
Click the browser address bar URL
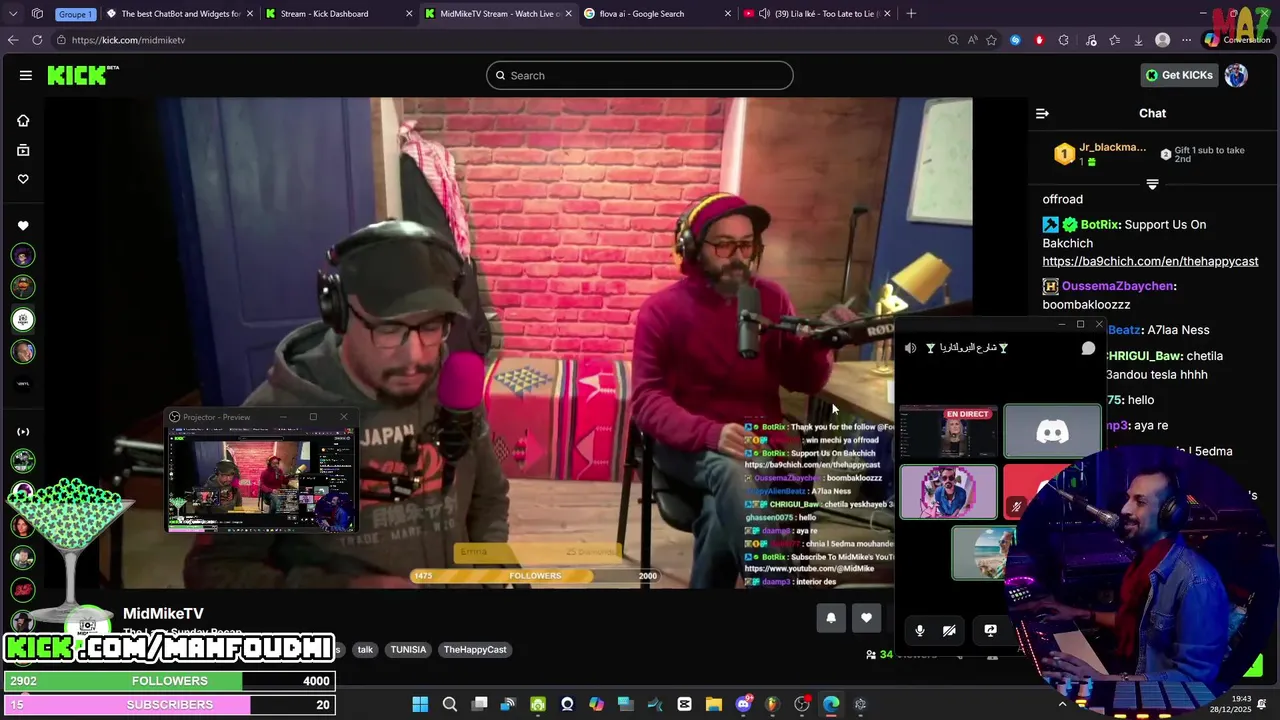click(128, 40)
